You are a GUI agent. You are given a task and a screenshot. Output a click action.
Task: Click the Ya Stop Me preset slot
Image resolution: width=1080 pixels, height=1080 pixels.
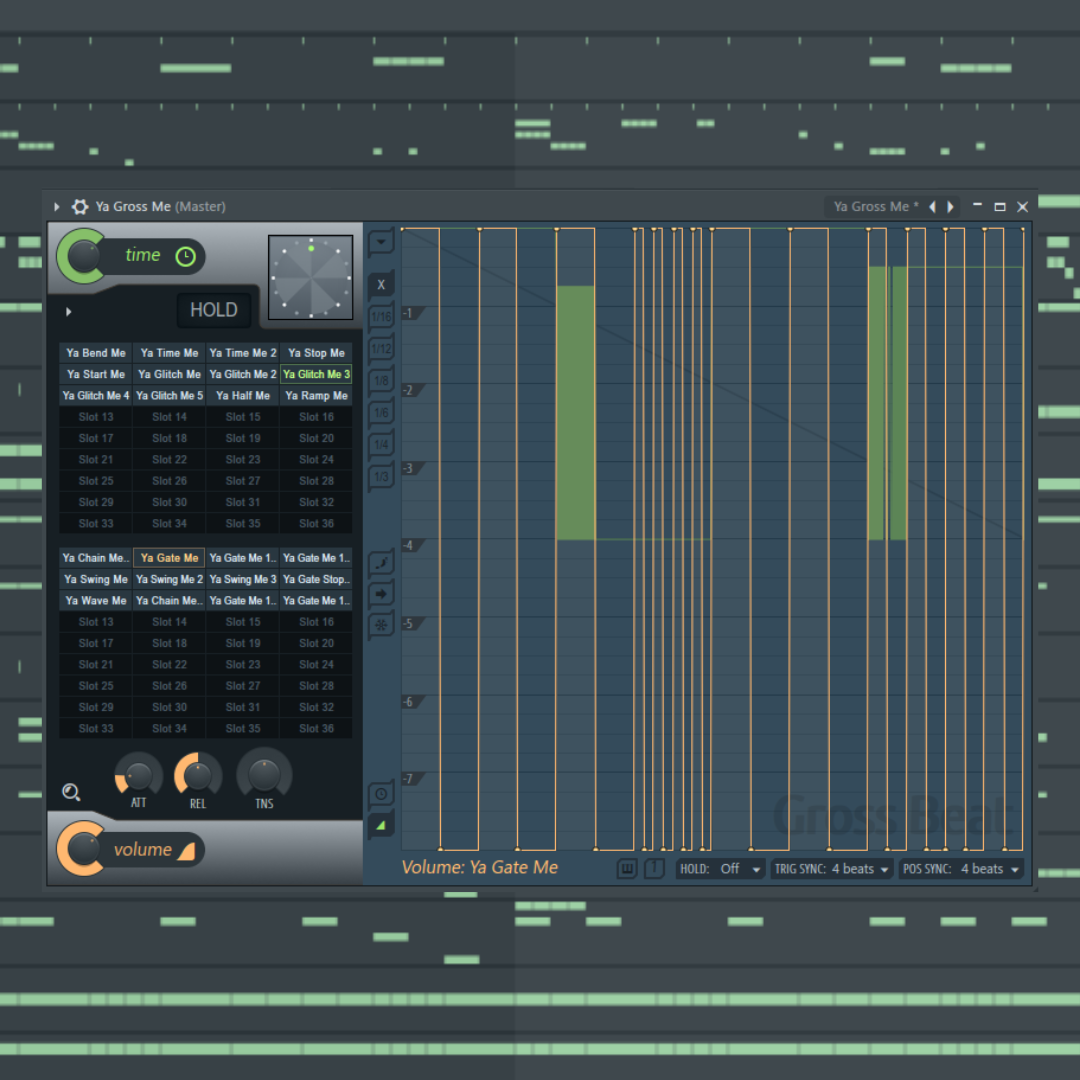pyautogui.click(x=315, y=352)
